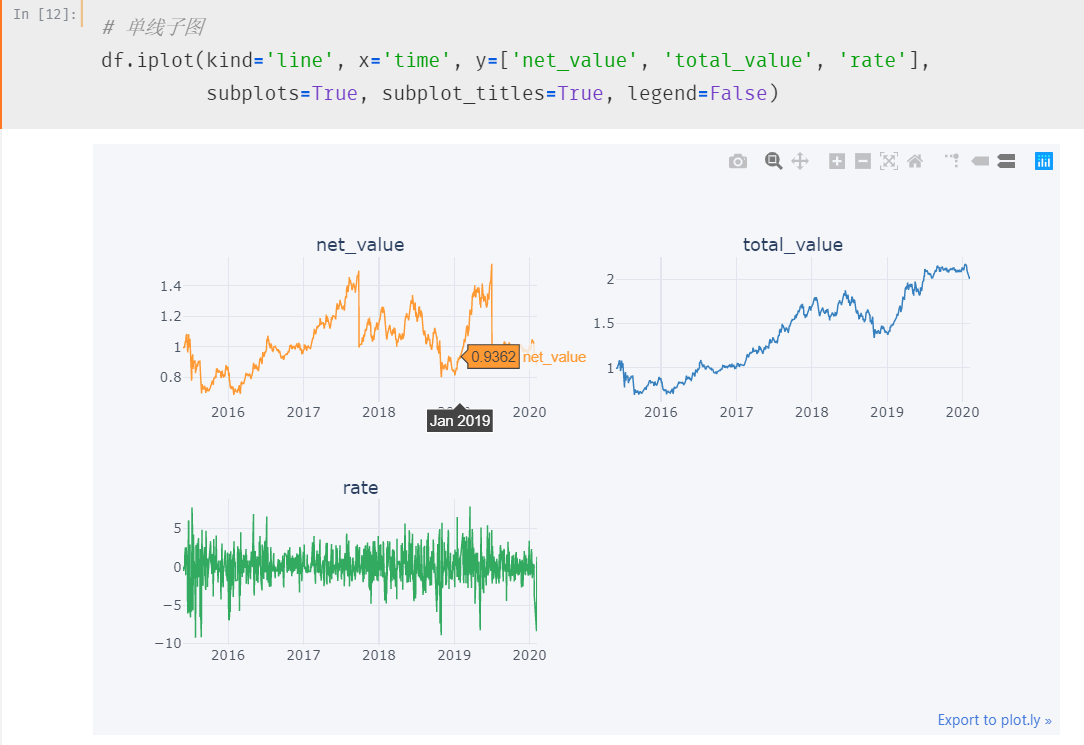Download the plot as a PNG image
1084x745 pixels.
pos(737,161)
